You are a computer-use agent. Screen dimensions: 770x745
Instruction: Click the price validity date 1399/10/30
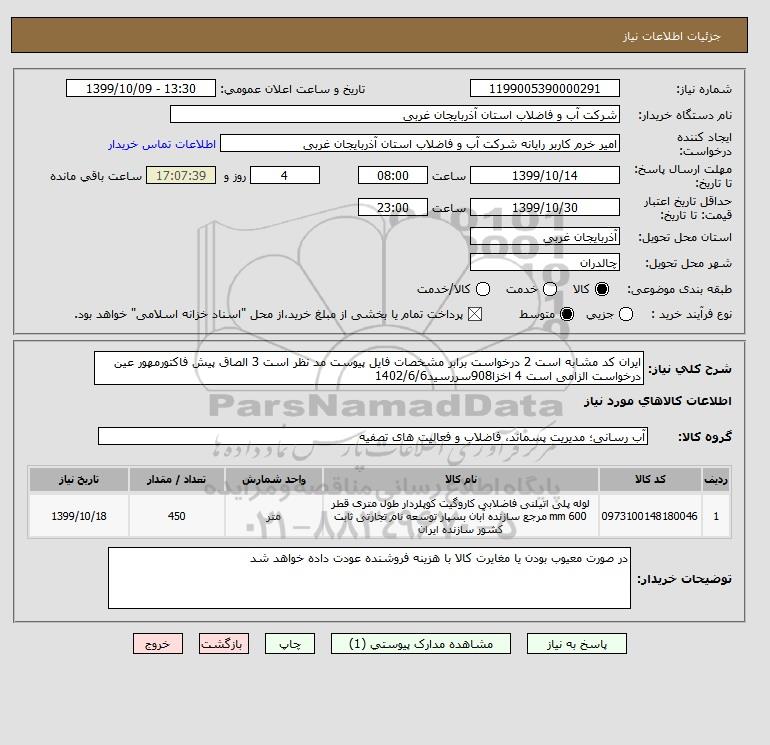tap(545, 207)
